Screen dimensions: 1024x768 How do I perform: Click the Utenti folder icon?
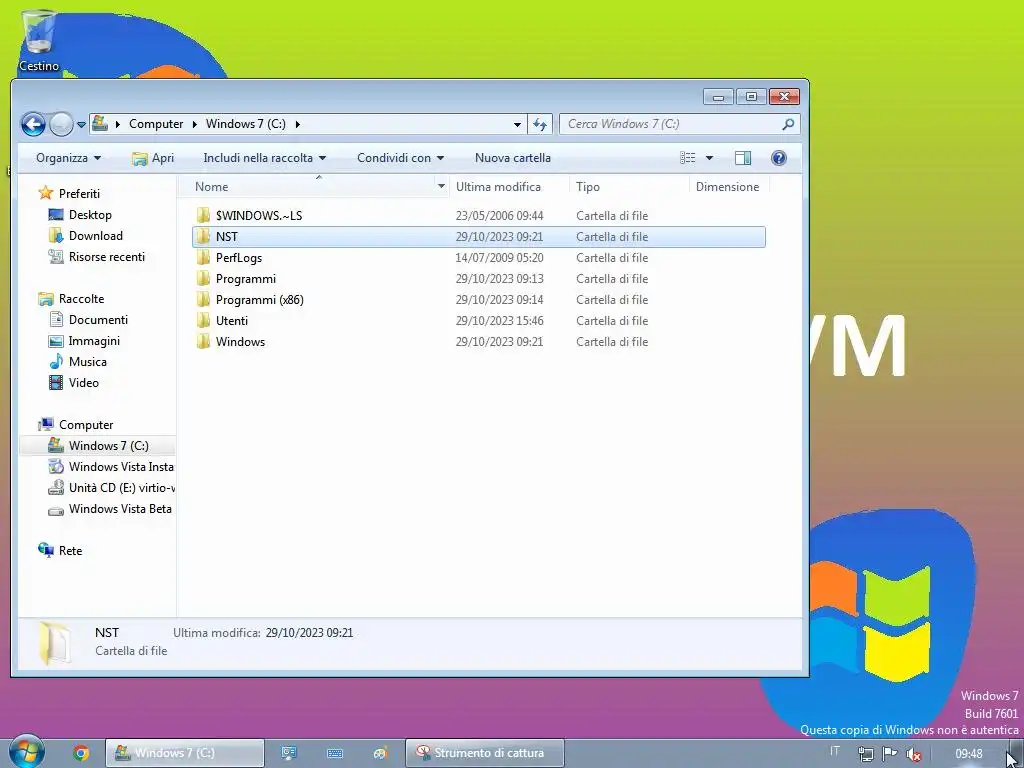(x=203, y=320)
